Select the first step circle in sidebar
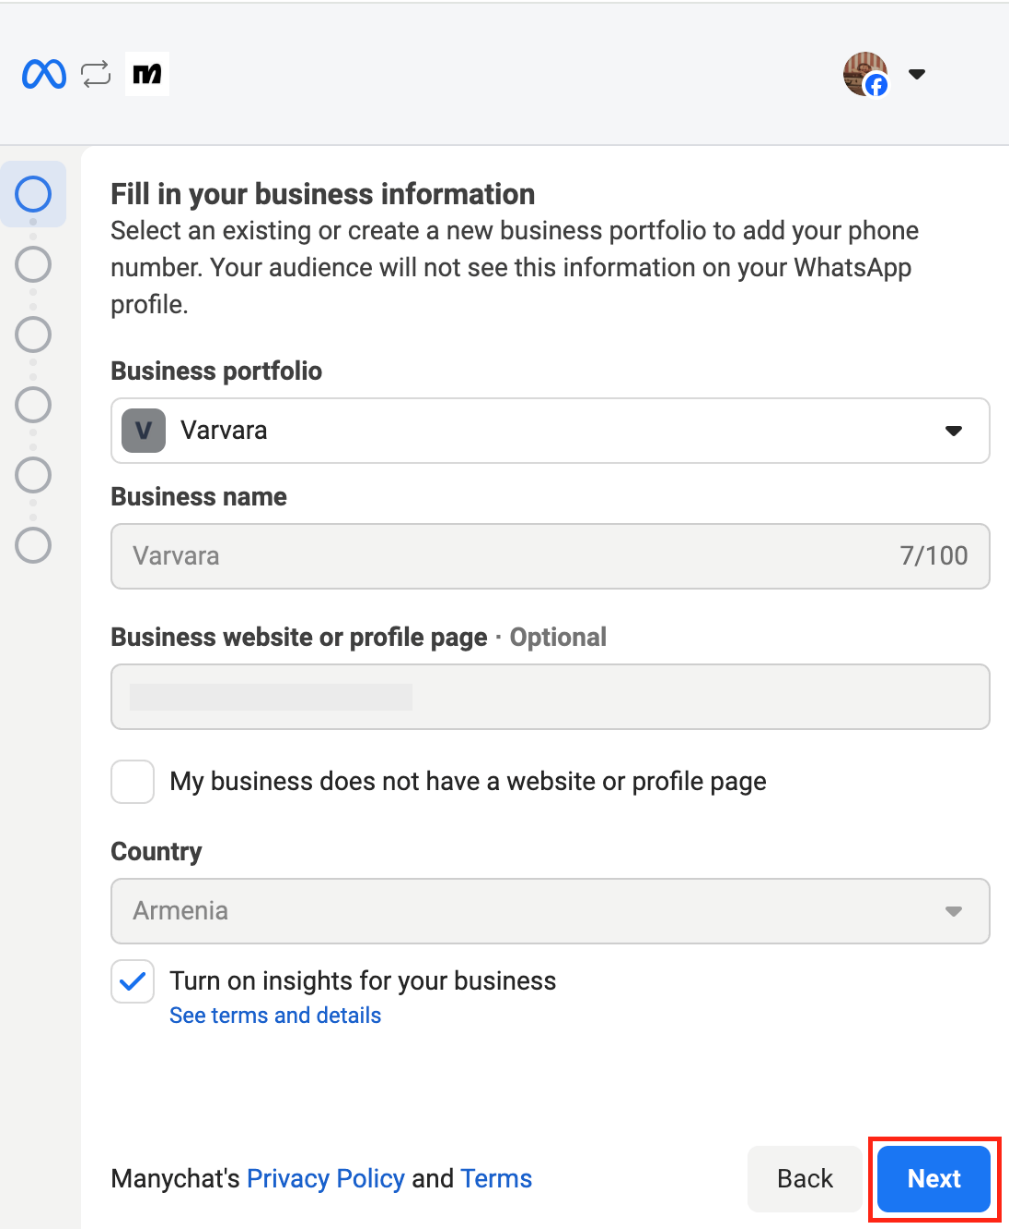Screen dimensions: 1009x1229 (x=33, y=194)
